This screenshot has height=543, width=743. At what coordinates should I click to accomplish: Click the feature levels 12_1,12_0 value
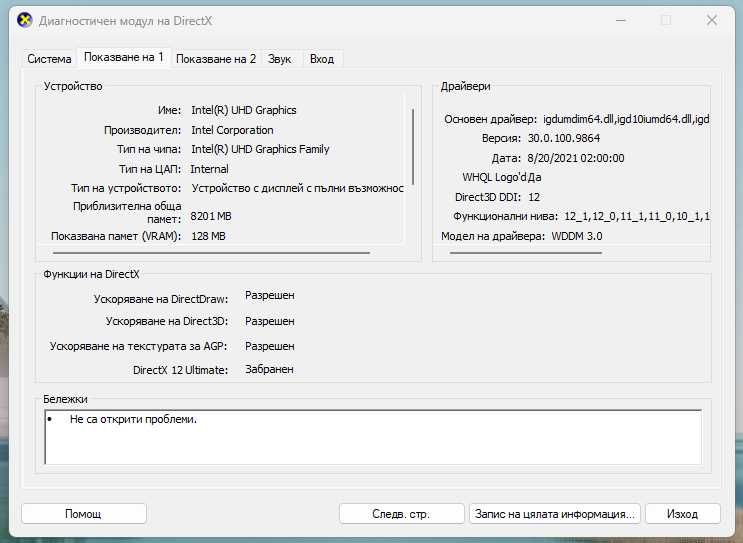point(637,217)
